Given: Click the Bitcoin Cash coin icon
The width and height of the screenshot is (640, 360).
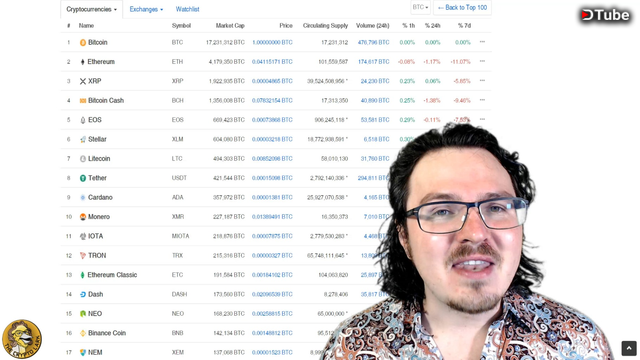Looking at the screenshot, I should [83, 100].
